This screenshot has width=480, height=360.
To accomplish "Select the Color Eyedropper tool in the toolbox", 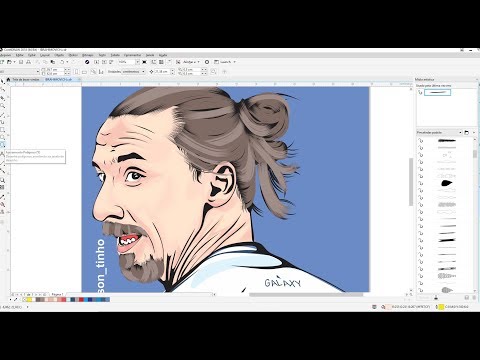I will (x=3, y=197).
